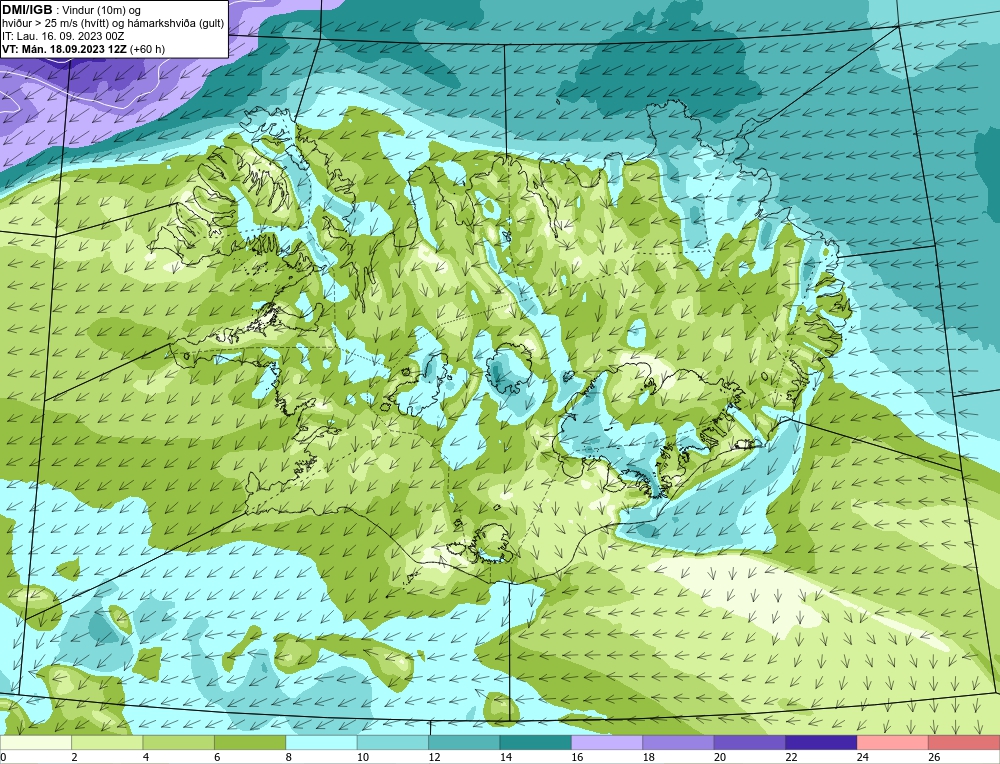The image size is (1000, 764).
Task: Click the 'VT: Mán. 18.09.2023 12Z' valid time
Action: click(64, 49)
